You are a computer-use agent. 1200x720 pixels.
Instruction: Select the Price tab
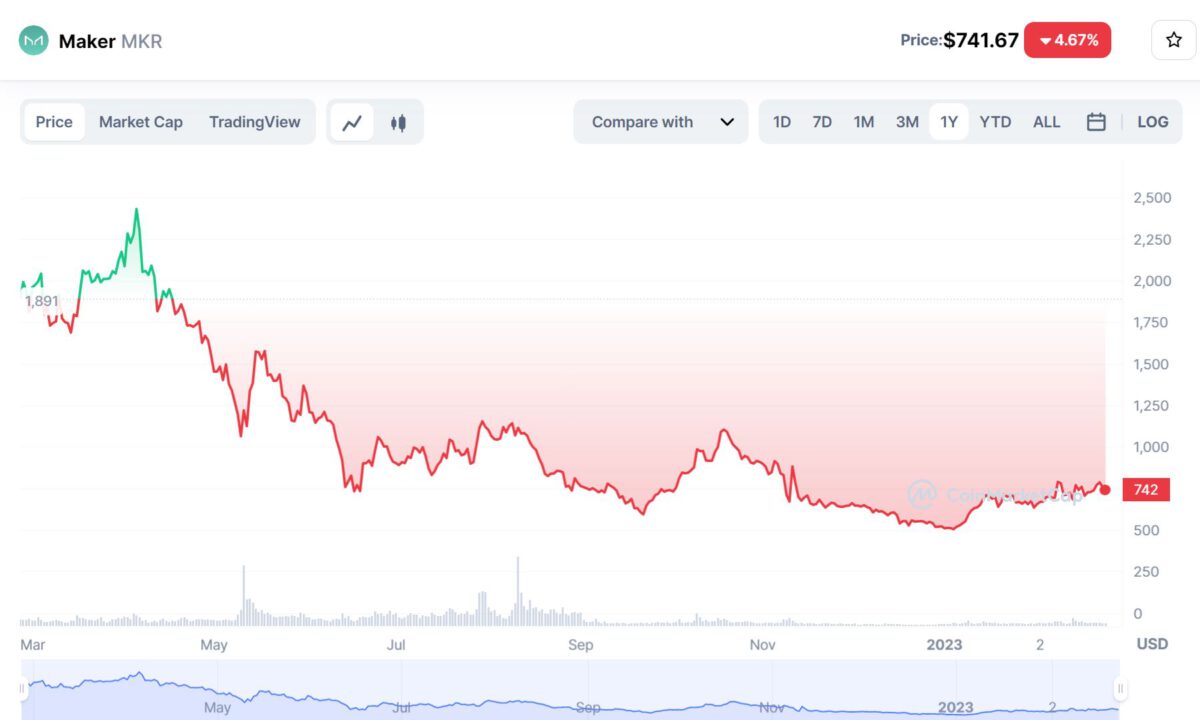pyautogui.click(x=54, y=122)
